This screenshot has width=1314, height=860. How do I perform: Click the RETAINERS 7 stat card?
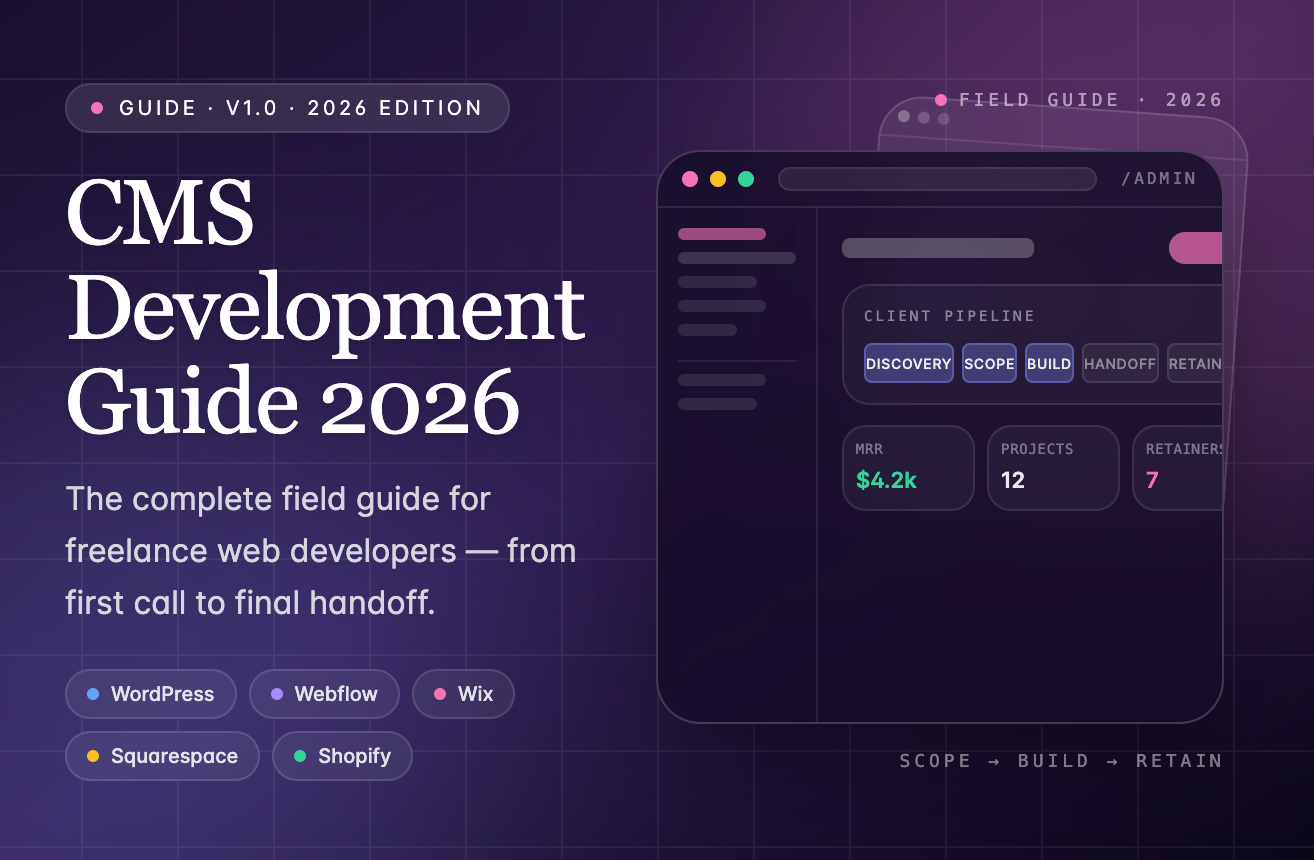coord(1178,468)
